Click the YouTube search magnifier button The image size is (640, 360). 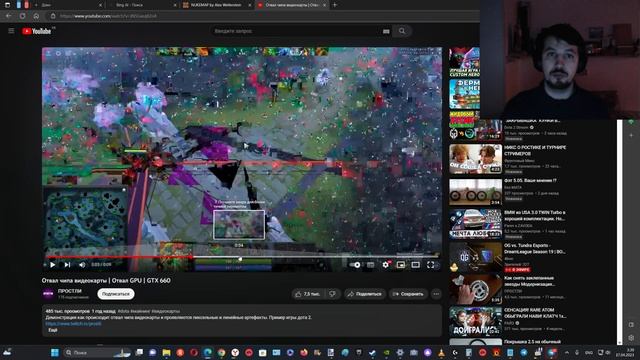402,31
